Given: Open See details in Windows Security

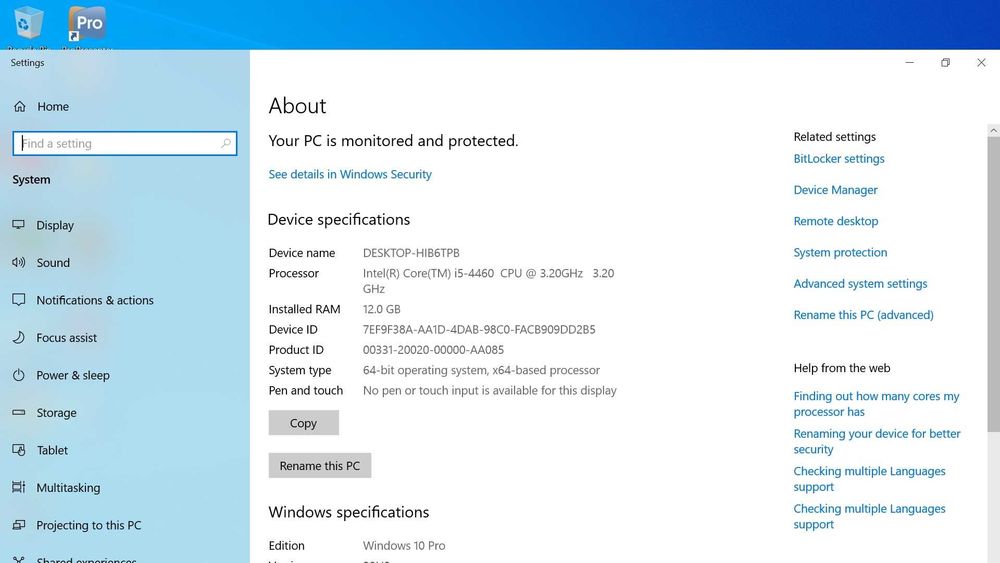Looking at the screenshot, I should click(x=350, y=174).
